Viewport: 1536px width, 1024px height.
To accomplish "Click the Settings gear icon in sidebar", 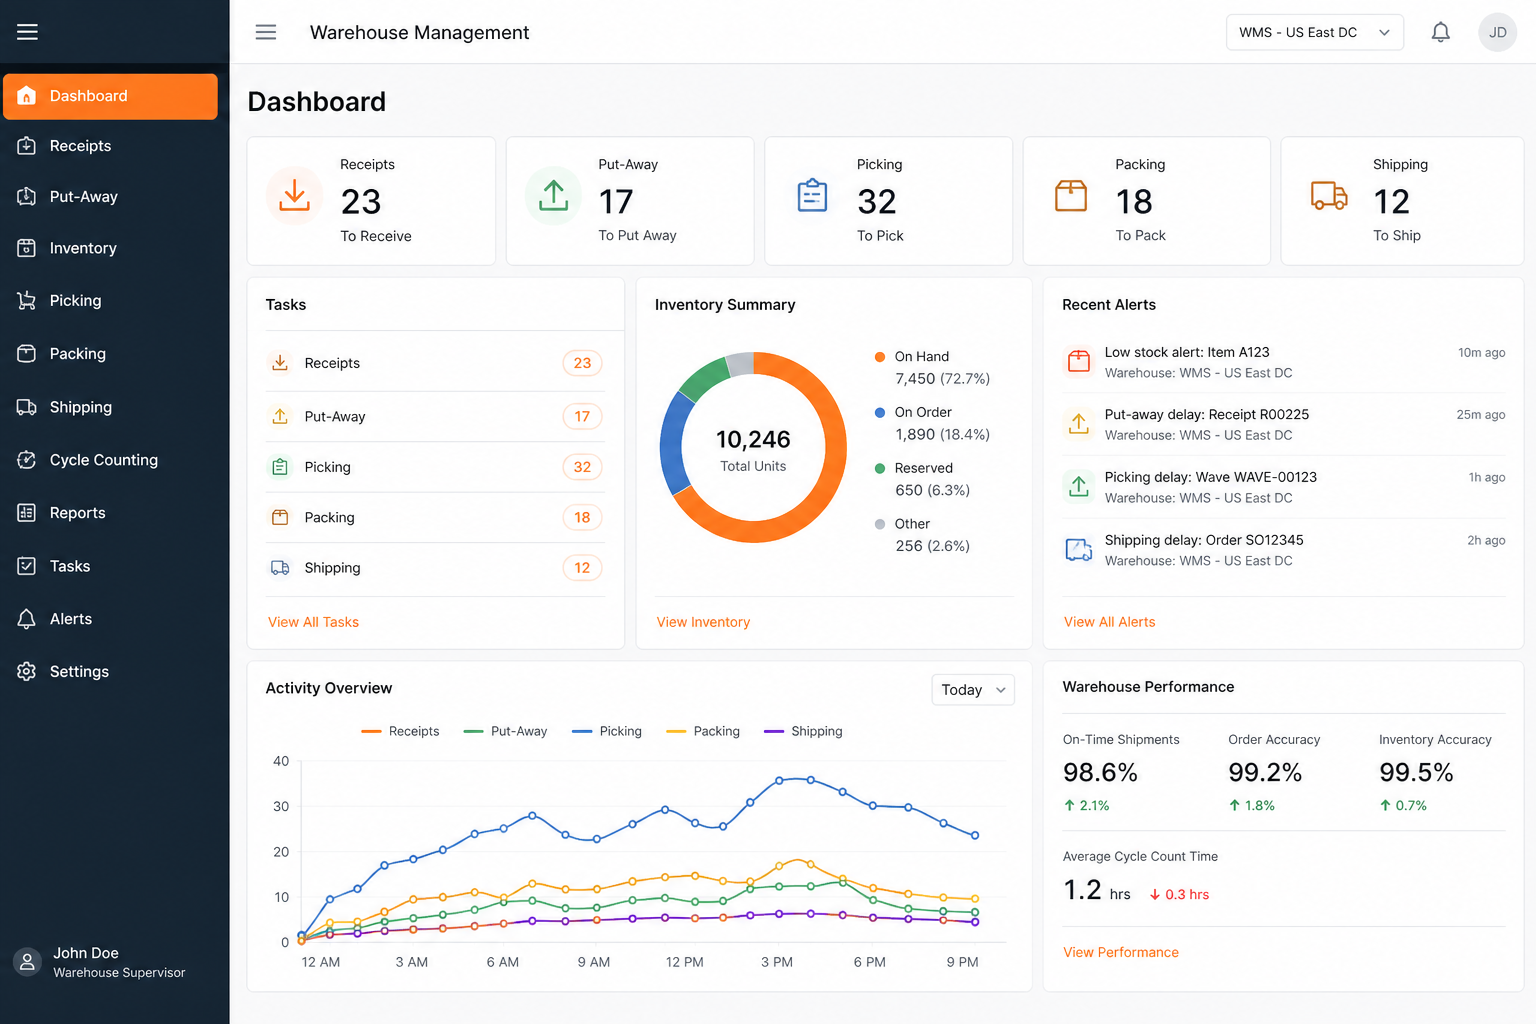I will coord(27,671).
